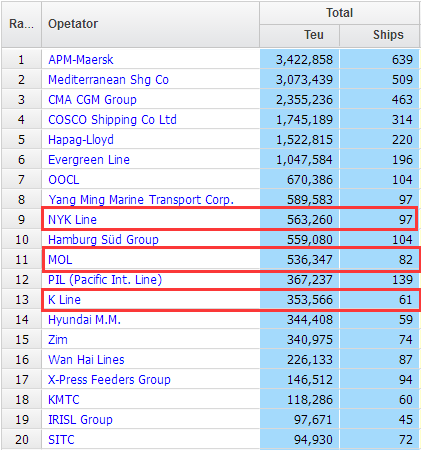The height and width of the screenshot is (450, 421).
Task: Open the Hyundai M.M. link
Action: tap(84, 320)
